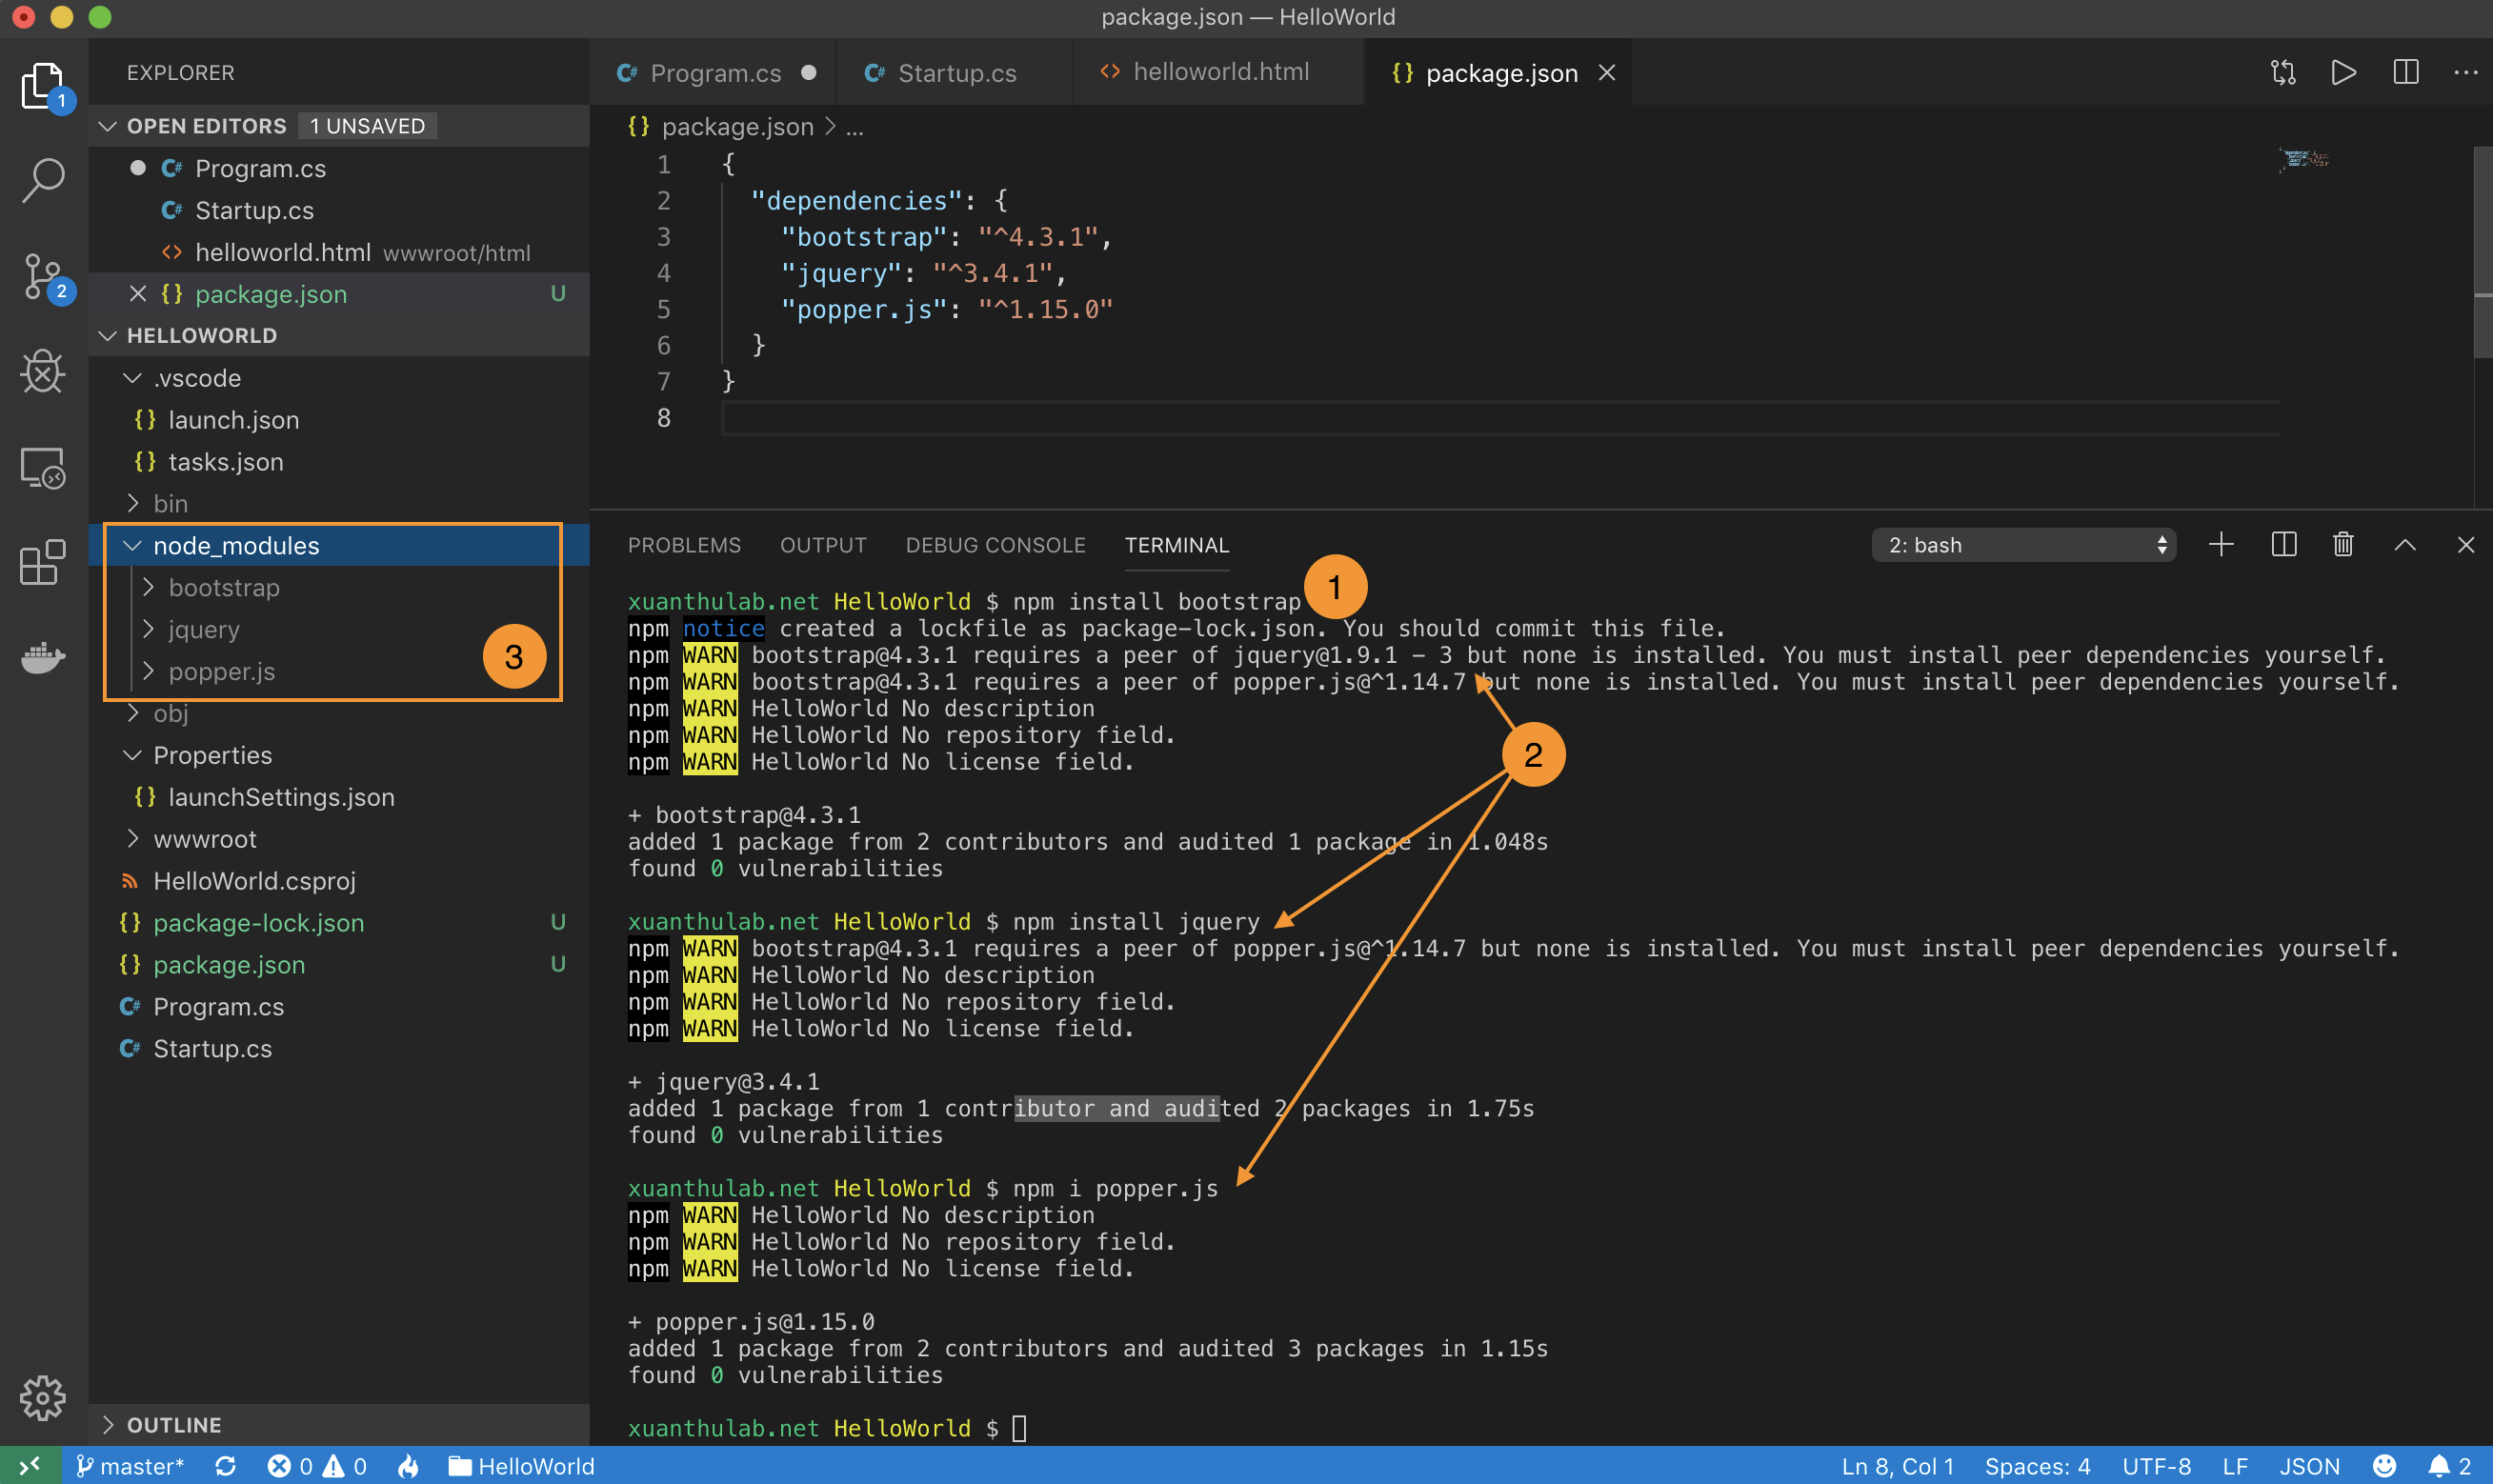Create a new terminal with plus icon
Screen dimensions: 2493x1484
(2221, 545)
